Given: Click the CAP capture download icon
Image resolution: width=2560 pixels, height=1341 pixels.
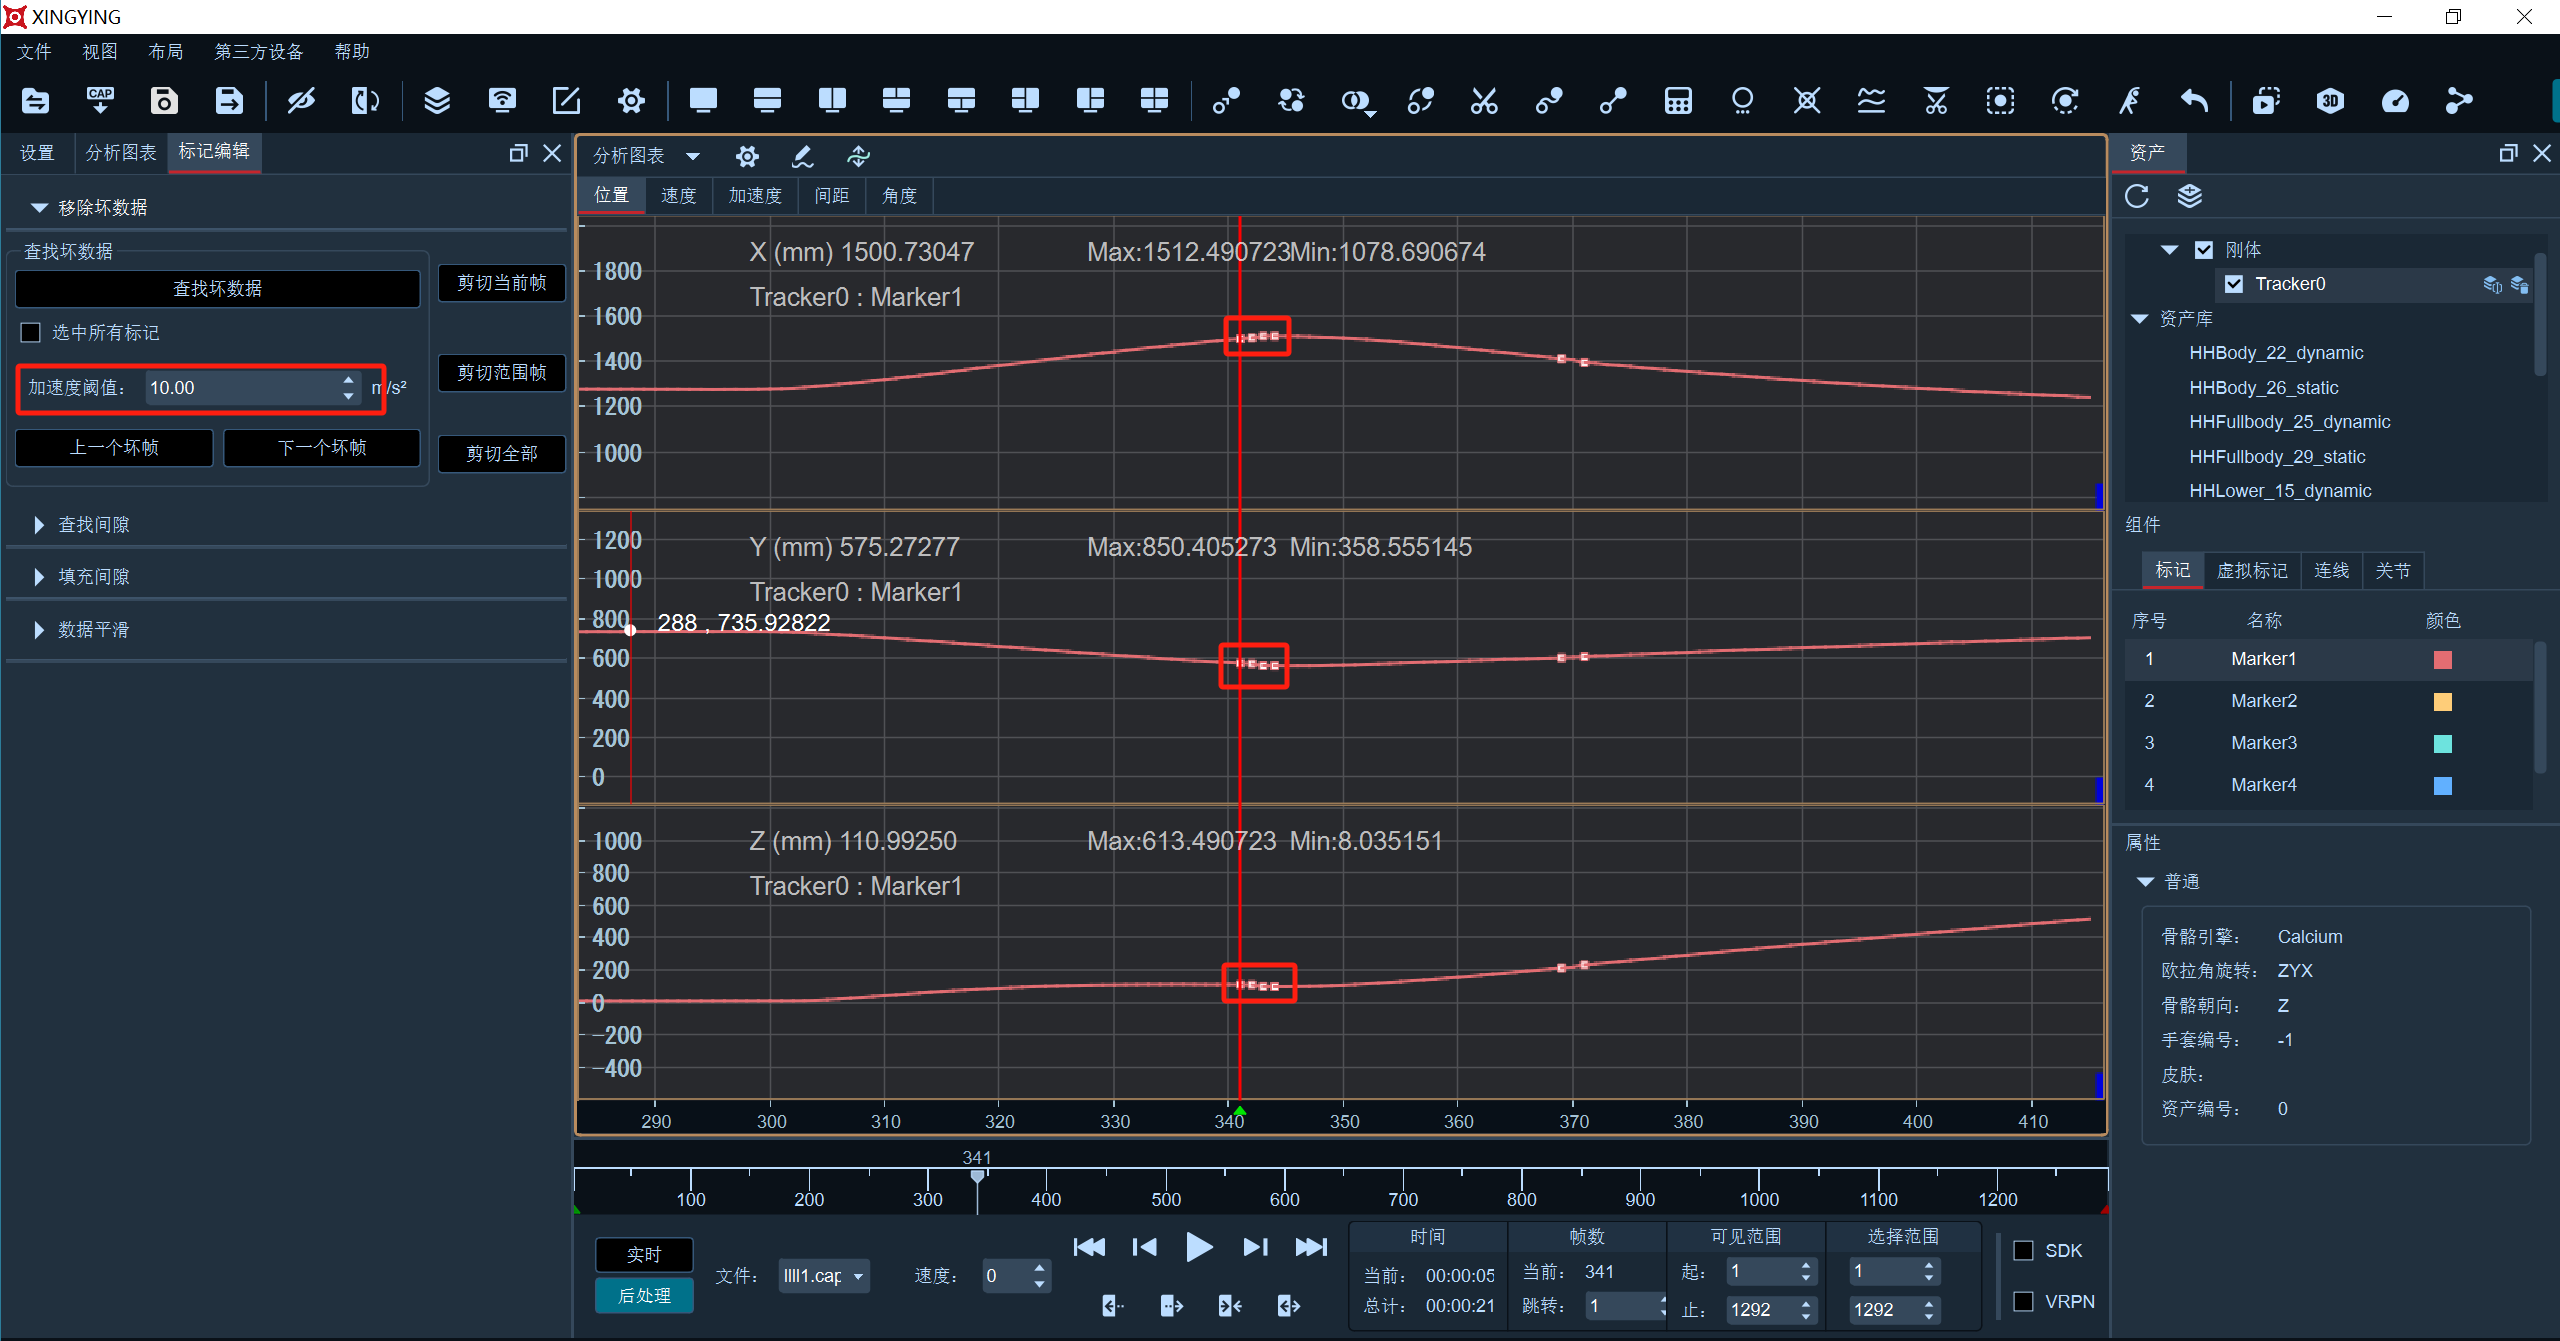Looking at the screenshot, I should pos(100,101).
